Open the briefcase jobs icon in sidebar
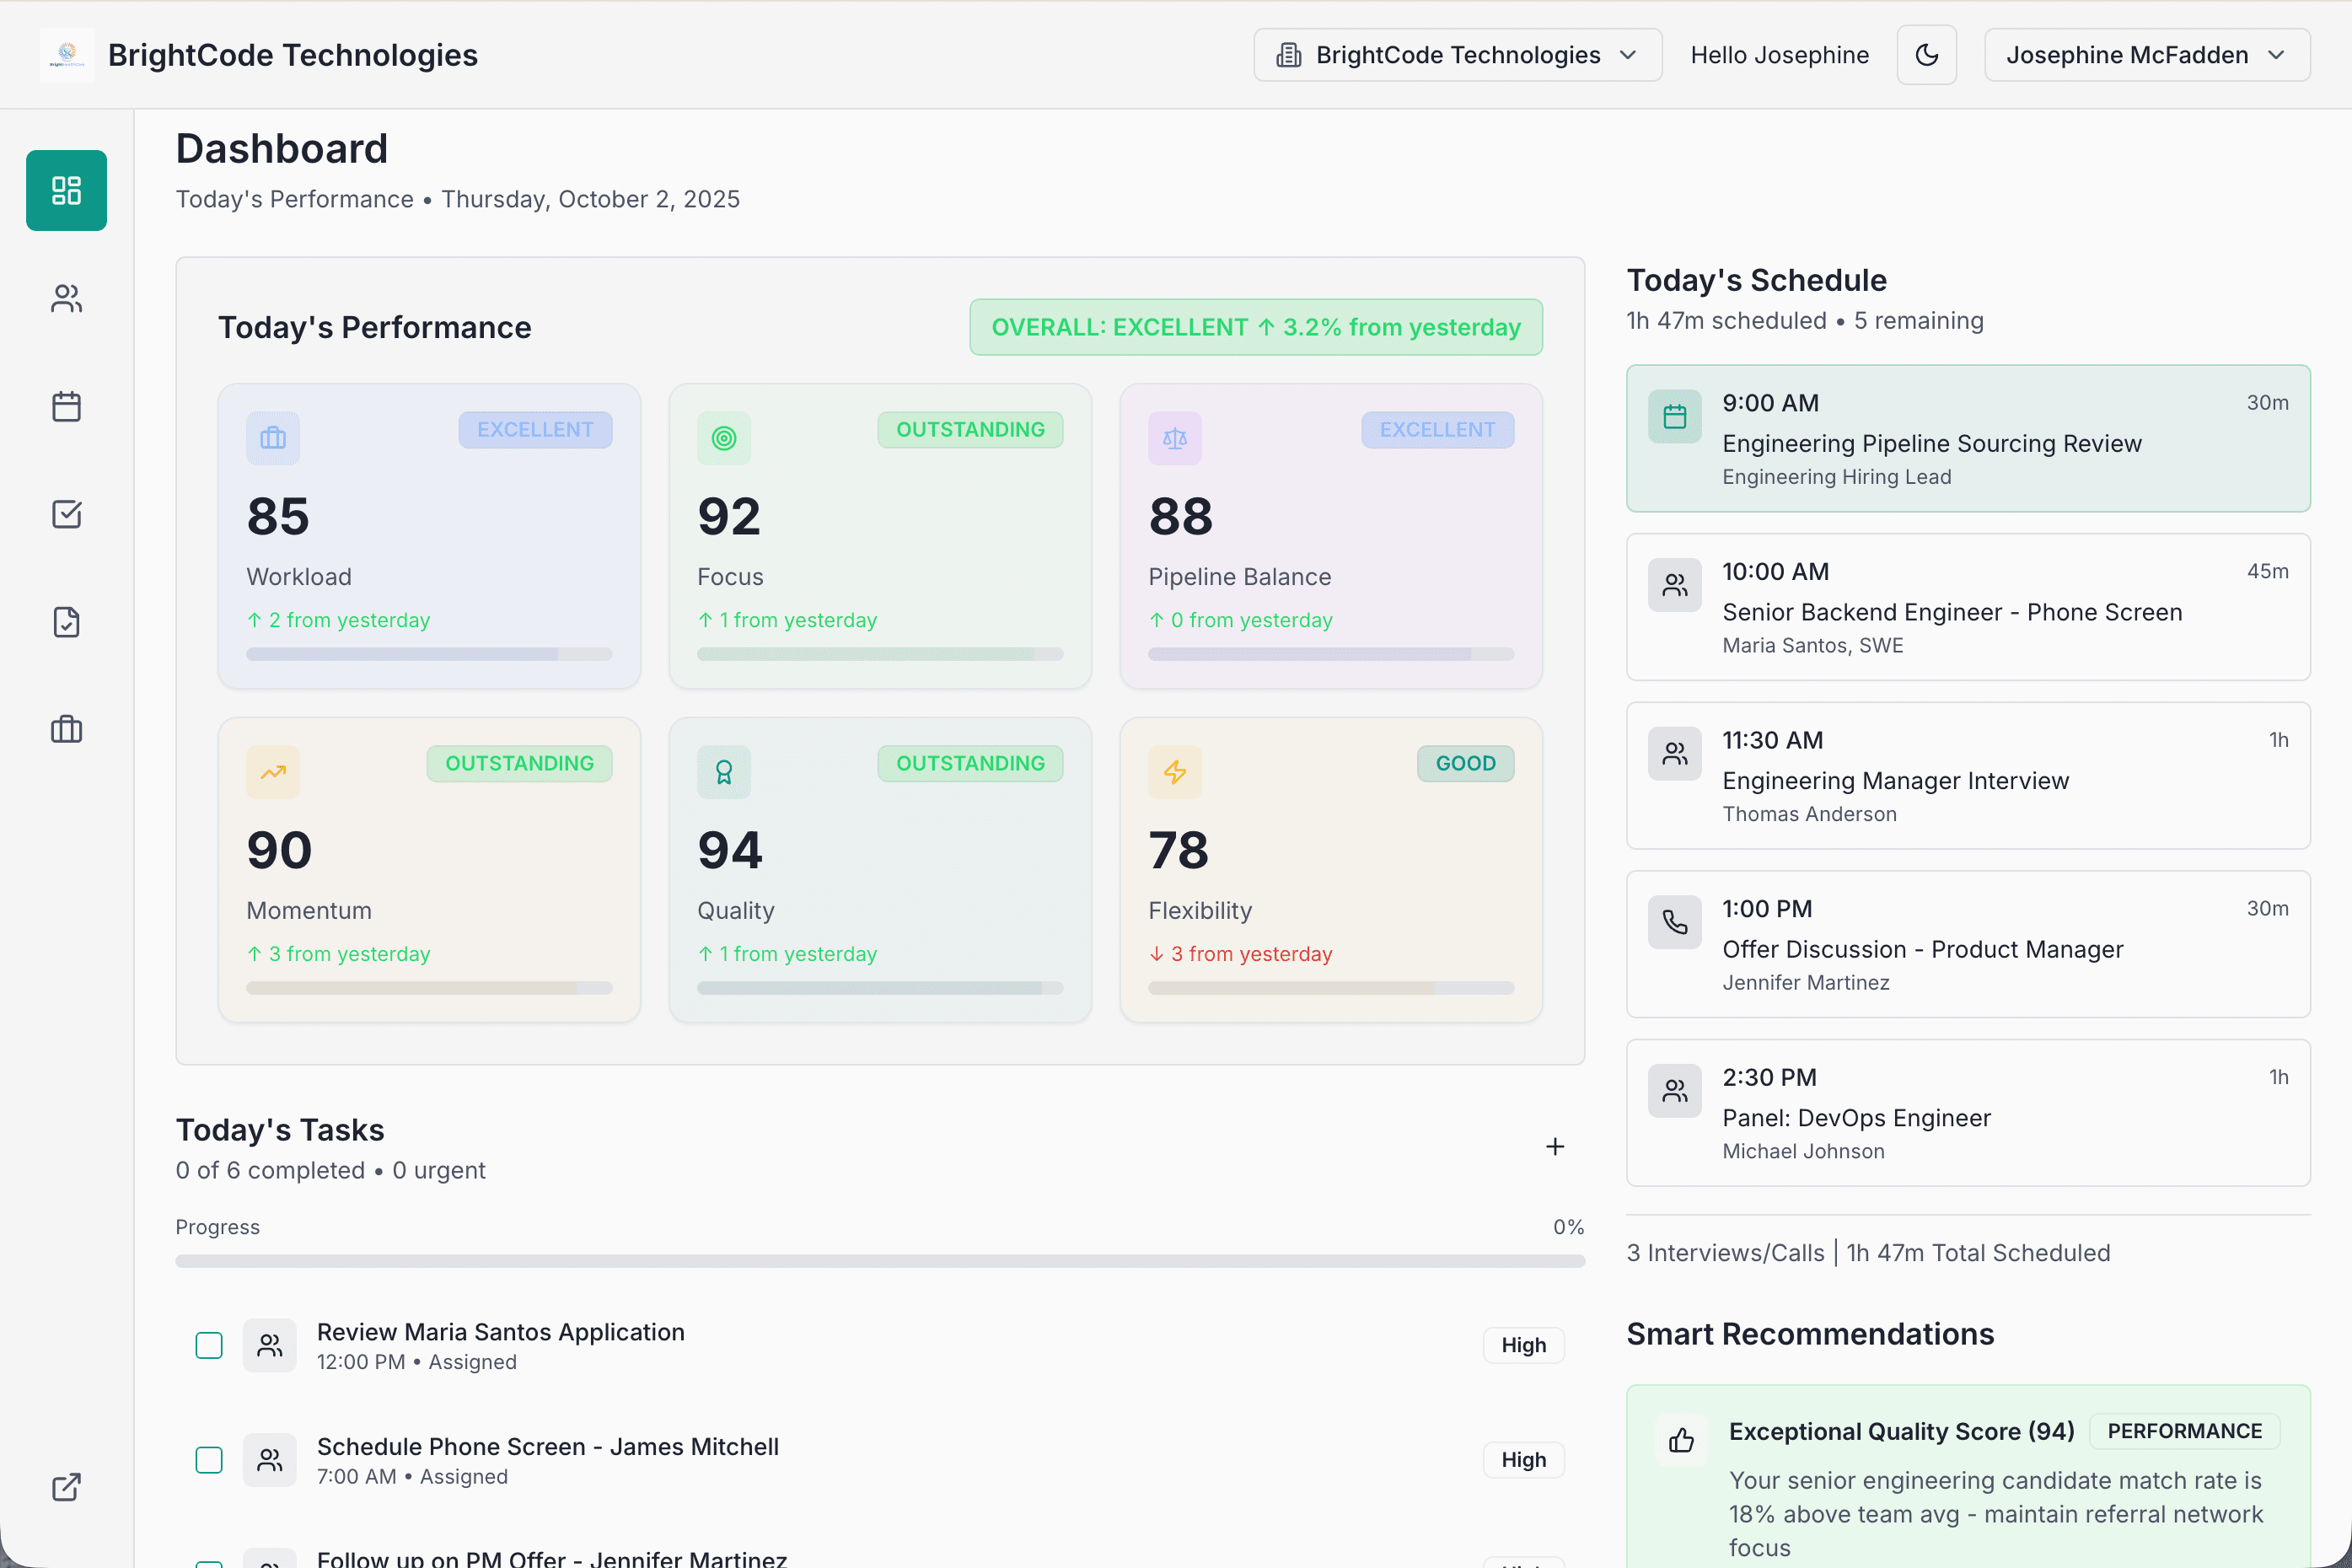2352x1568 pixels. [66, 729]
